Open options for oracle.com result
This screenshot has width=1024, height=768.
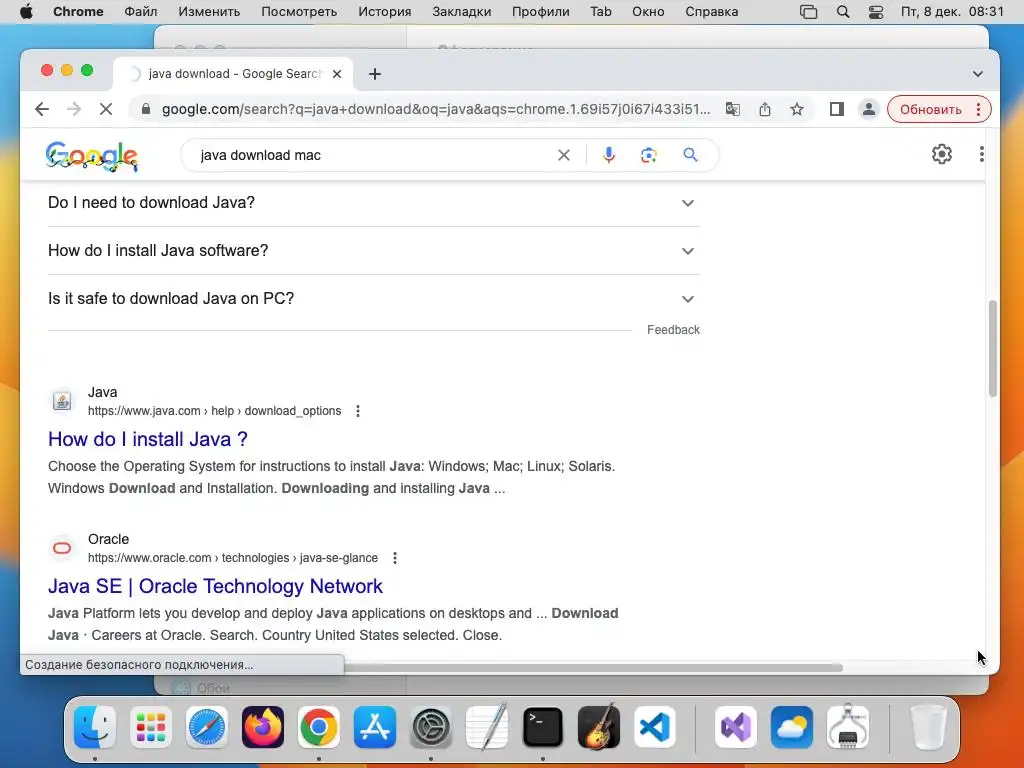[x=394, y=558]
